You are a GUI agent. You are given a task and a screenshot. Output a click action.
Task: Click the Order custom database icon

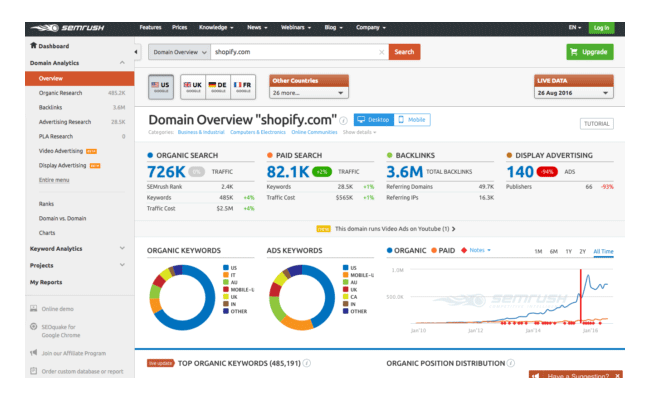(34, 371)
